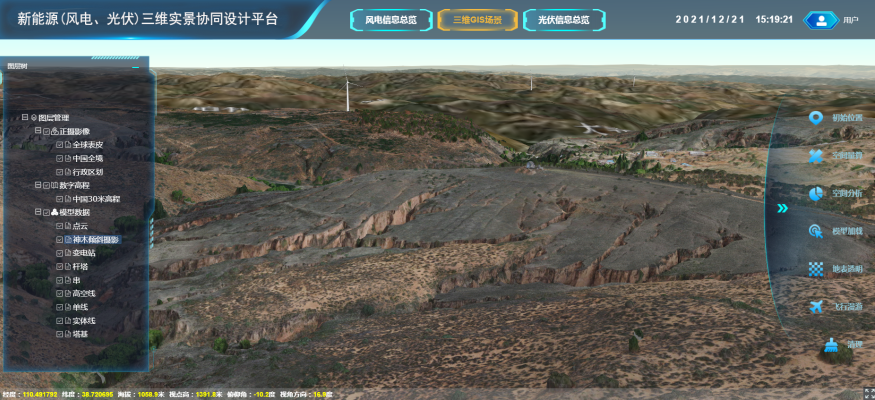
Task: Toggle the 变电站 layer checkbox
Action: pyautogui.click(x=59, y=254)
